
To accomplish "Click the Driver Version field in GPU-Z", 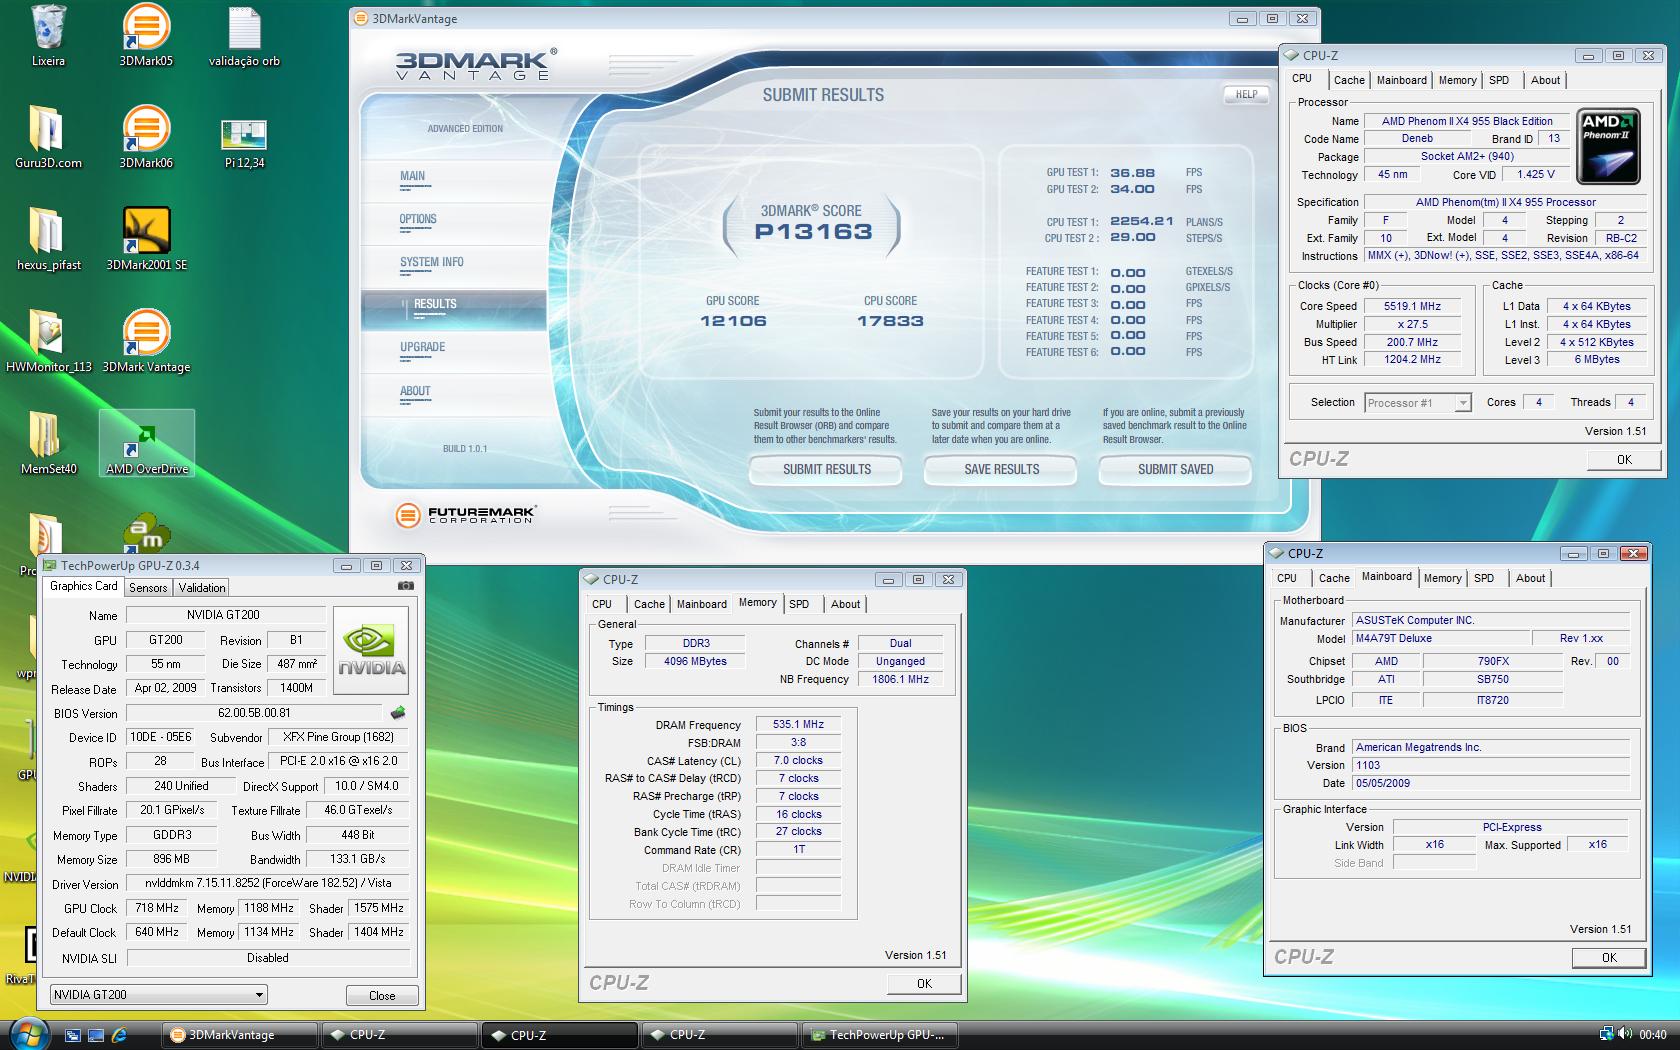I will pos(268,883).
